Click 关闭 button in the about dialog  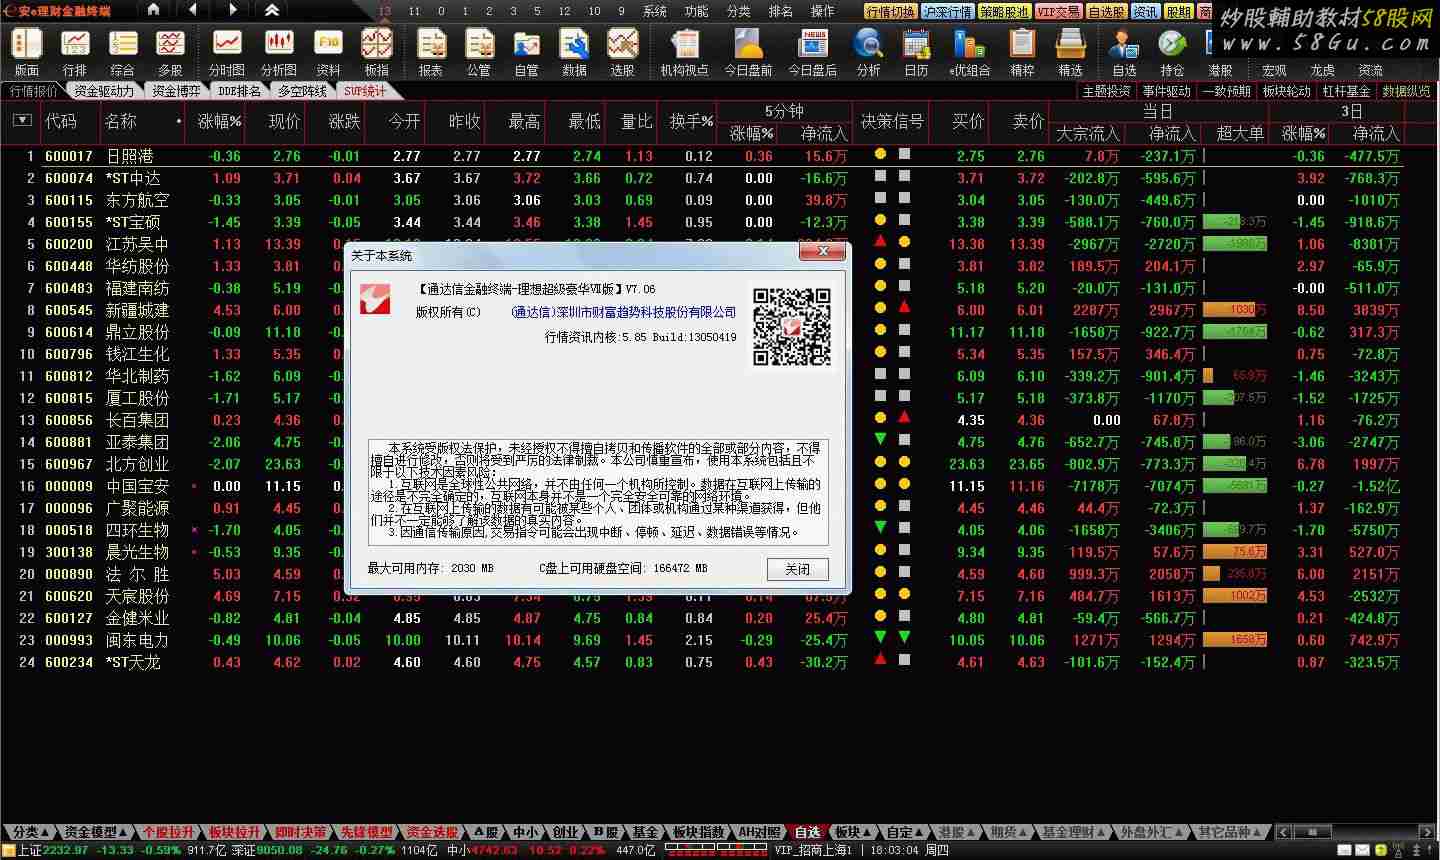[798, 569]
